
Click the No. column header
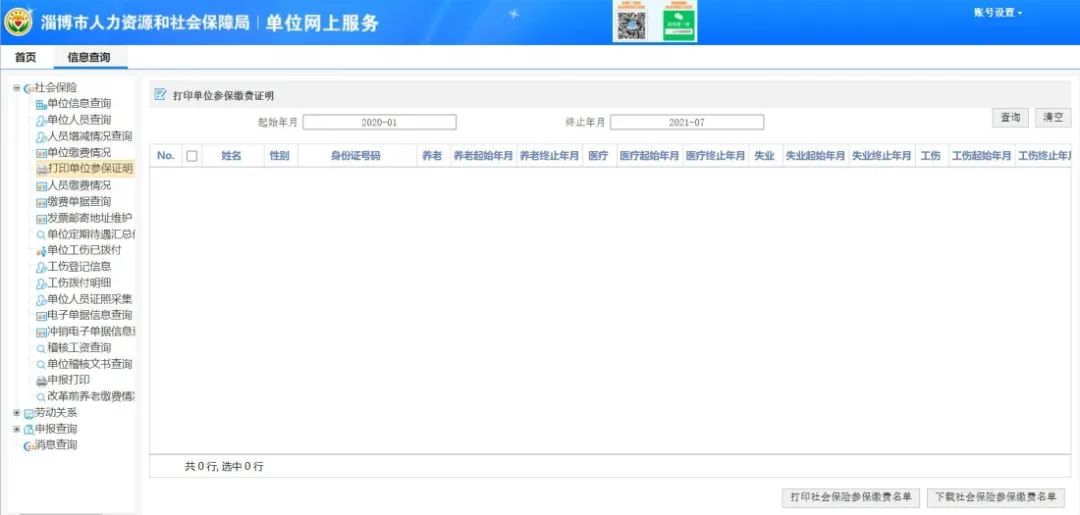[x=166, y=156]
